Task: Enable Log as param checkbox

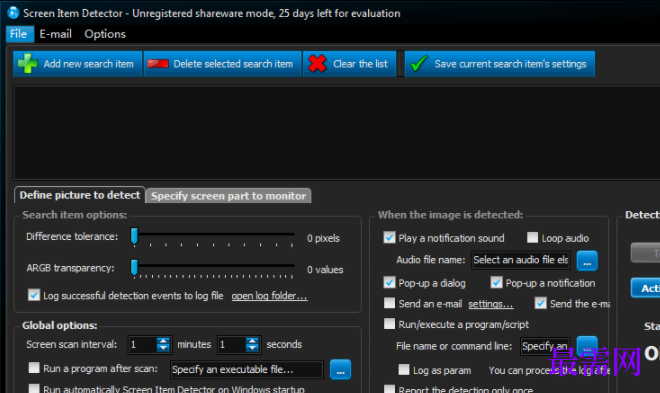Action: tap(404, 369)
